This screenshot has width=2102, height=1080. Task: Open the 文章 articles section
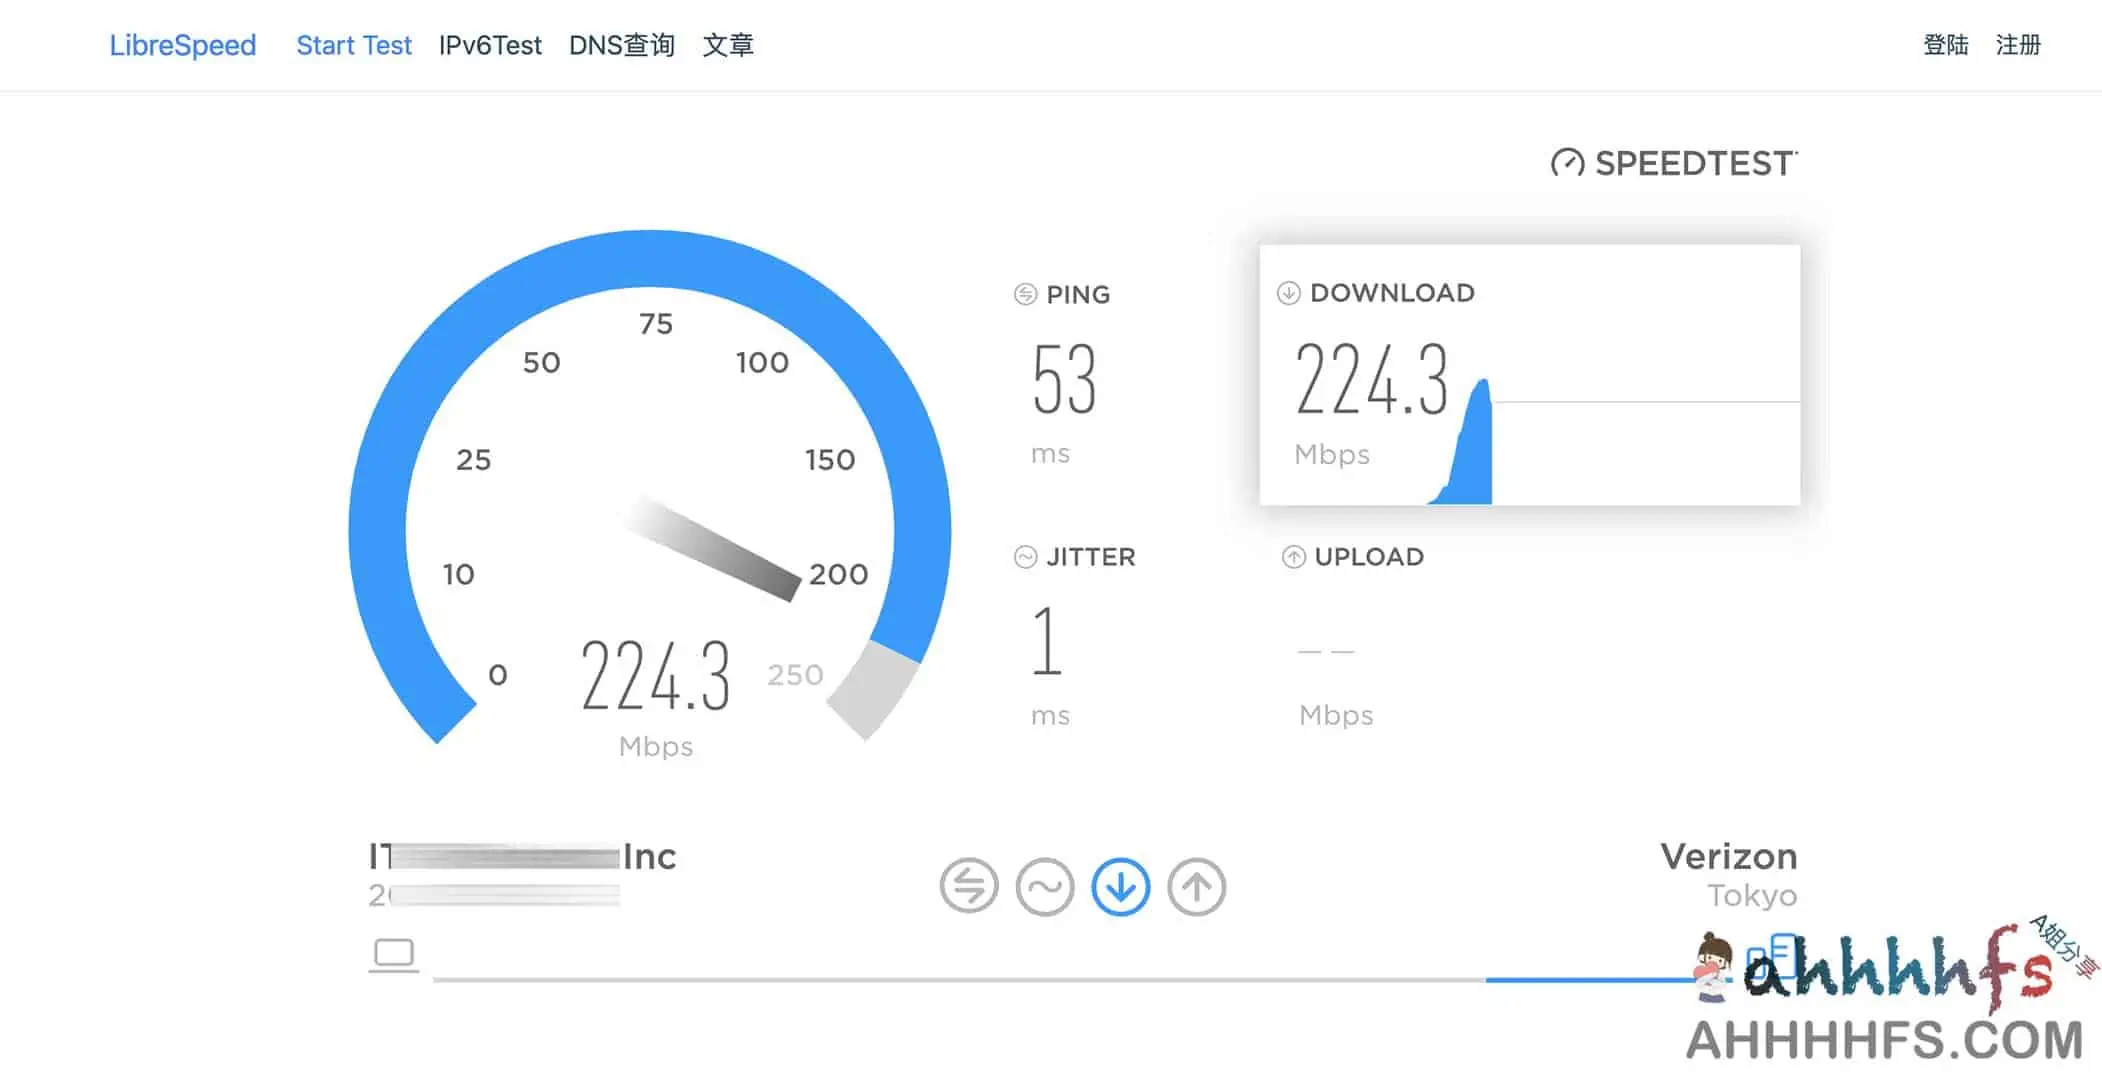pyautogui.click(x=730, y=45)
